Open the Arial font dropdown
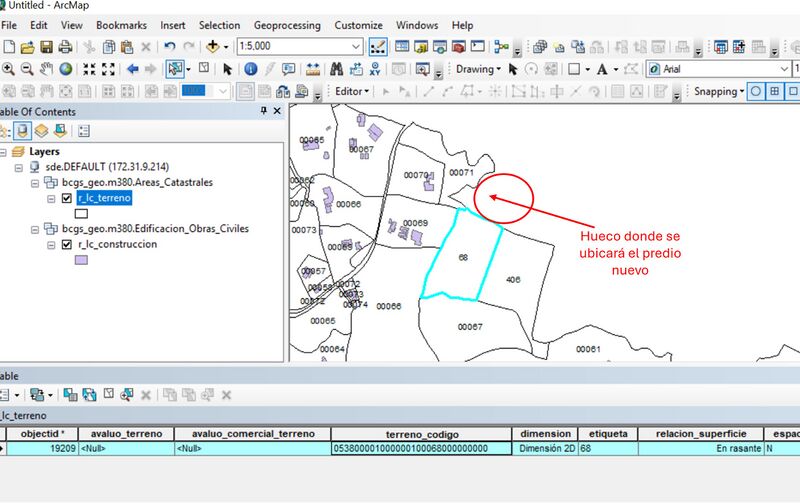 coord(784,69)
